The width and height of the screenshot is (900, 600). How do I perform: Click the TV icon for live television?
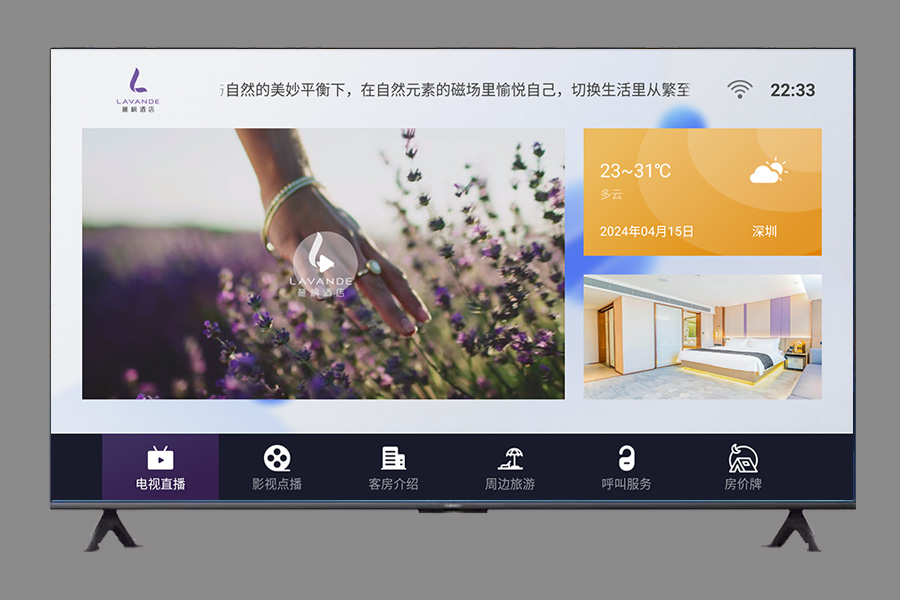(x=160, y=458)
